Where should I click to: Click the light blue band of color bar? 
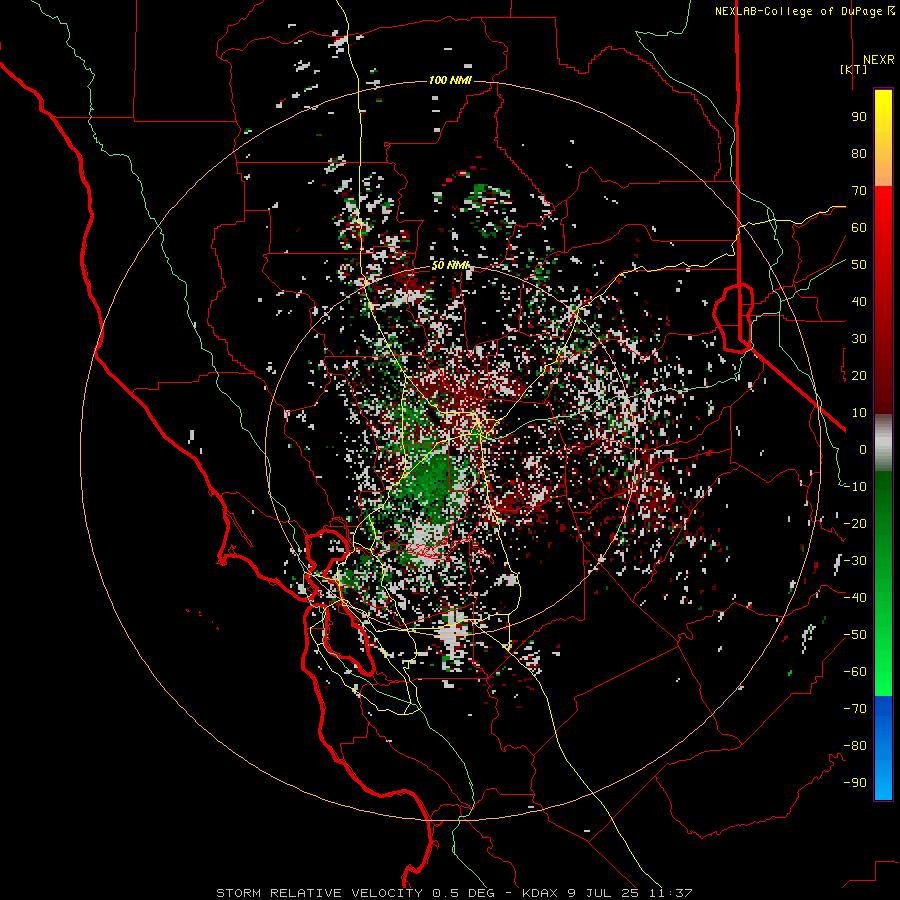[x=883, y=781]
